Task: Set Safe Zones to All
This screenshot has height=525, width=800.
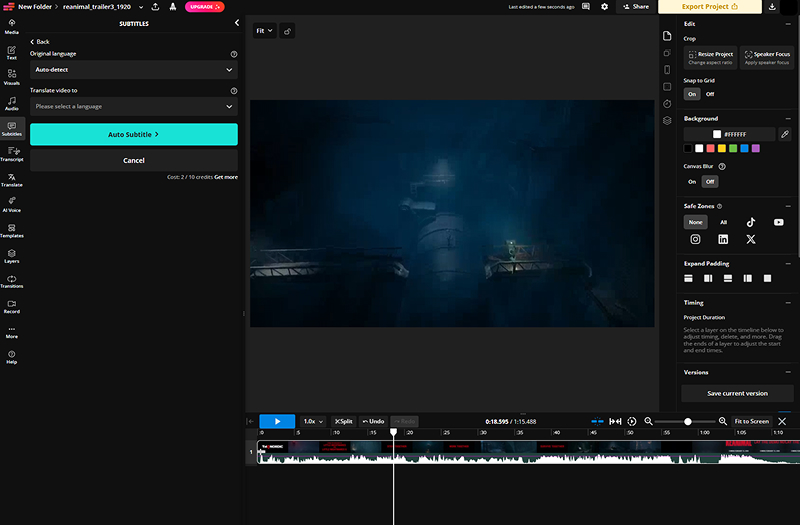Action: (723, 222)
